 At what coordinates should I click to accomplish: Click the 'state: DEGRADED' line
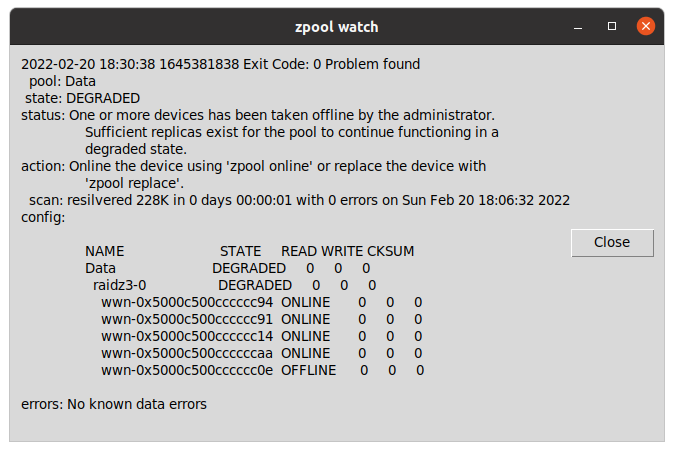(82, 98)
